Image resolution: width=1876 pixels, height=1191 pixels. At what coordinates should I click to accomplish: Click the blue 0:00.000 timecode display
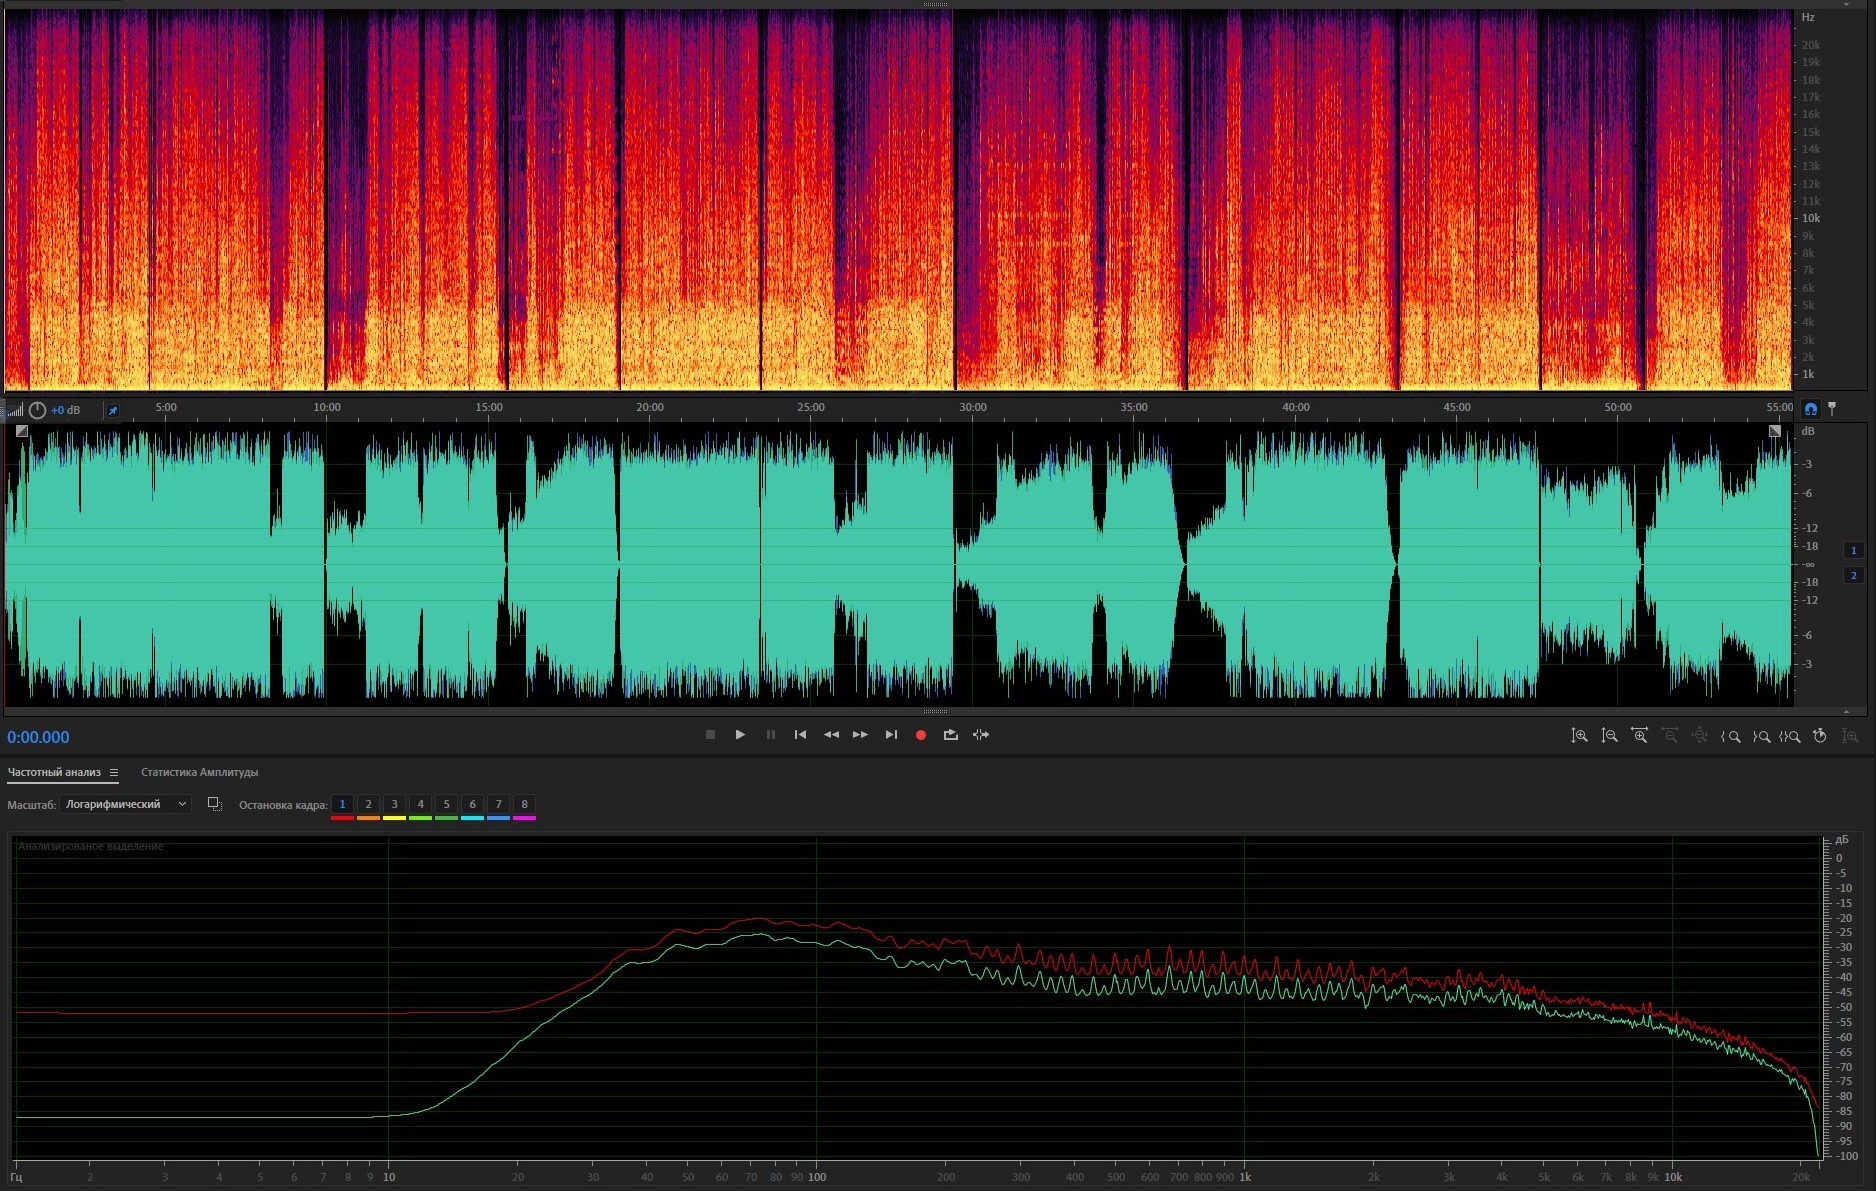coord(38,737)
